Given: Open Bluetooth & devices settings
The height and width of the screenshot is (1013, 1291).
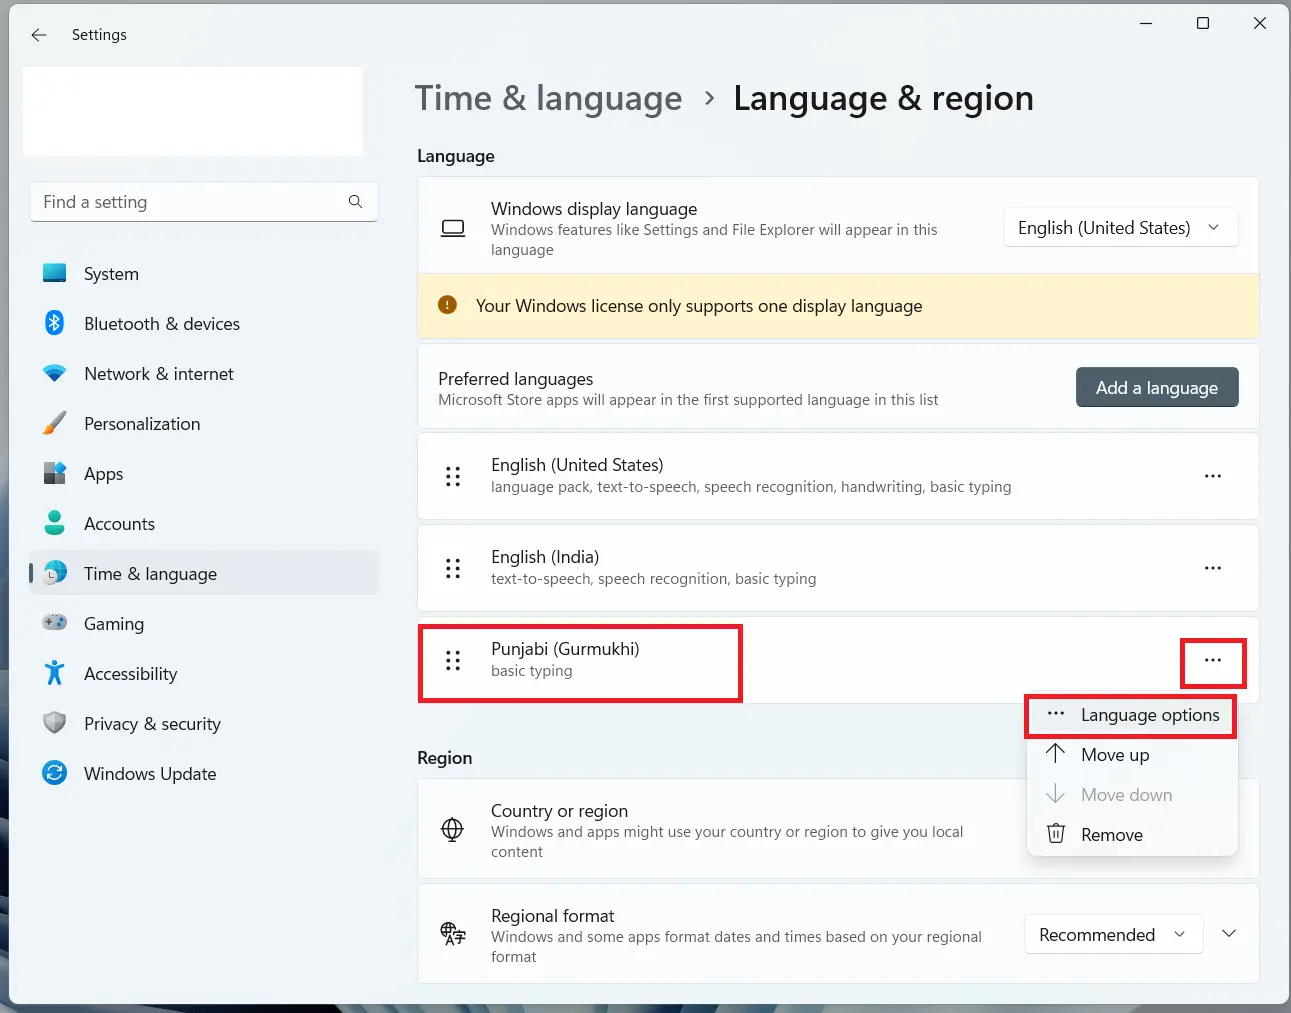Looking at the screenshot, I should point(162,324).
